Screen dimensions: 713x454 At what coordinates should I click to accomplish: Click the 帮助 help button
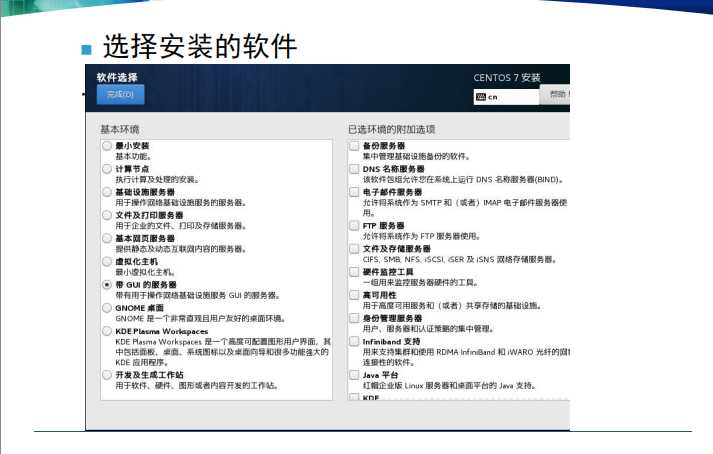(x=555, y=95)
